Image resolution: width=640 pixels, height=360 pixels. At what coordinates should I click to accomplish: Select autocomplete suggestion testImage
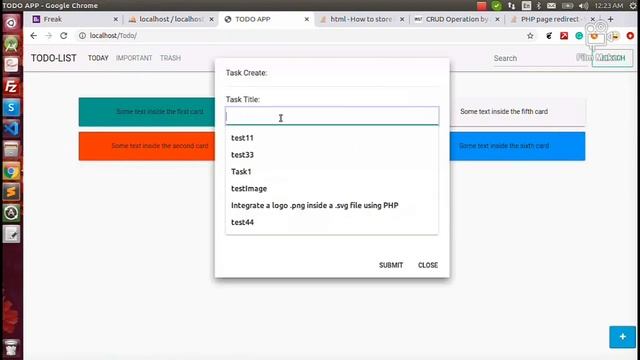click(x=332, y=189)
